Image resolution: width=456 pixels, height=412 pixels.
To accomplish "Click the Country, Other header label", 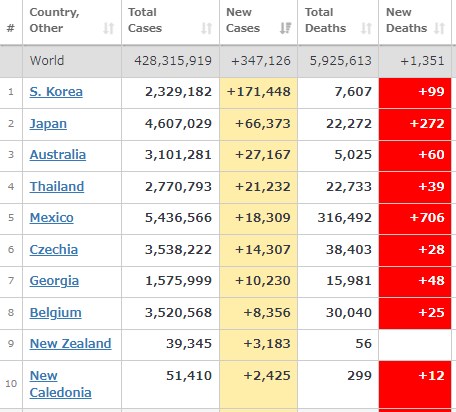I will [x=55, y=20].
